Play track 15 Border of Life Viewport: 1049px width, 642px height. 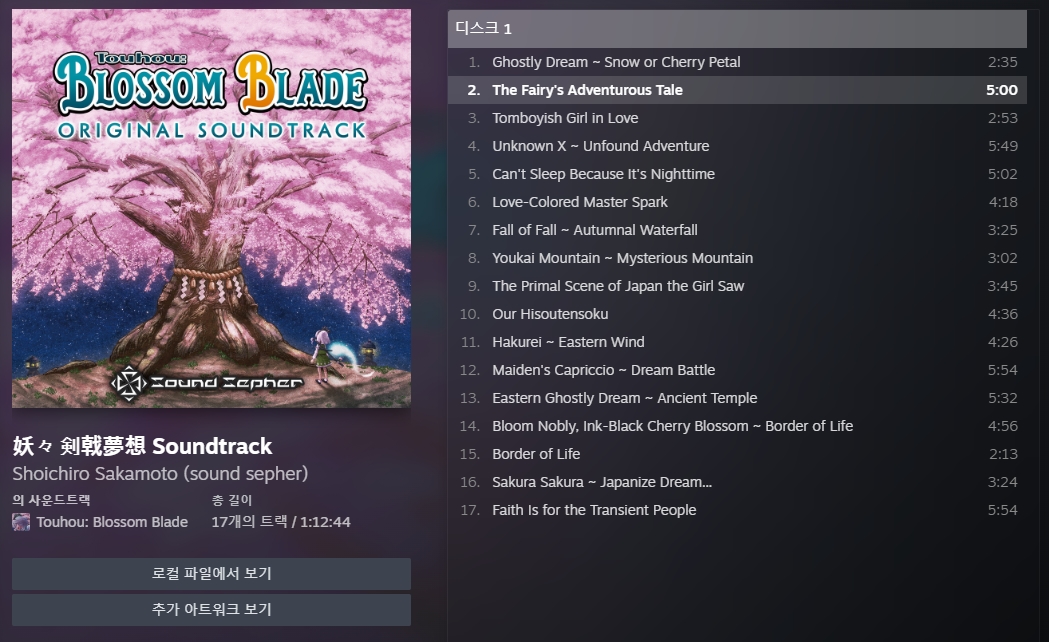point(737,454)
